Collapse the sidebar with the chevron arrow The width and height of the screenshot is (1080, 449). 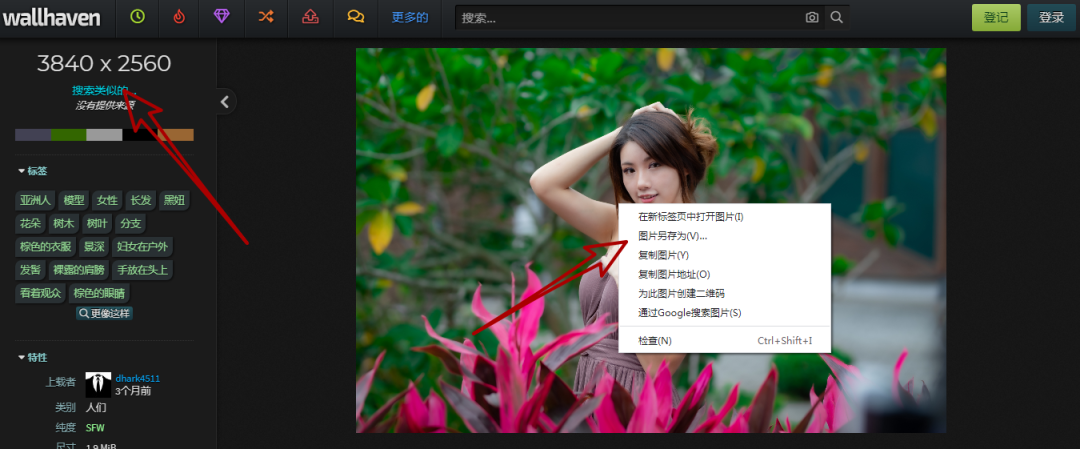click(225, 102)
